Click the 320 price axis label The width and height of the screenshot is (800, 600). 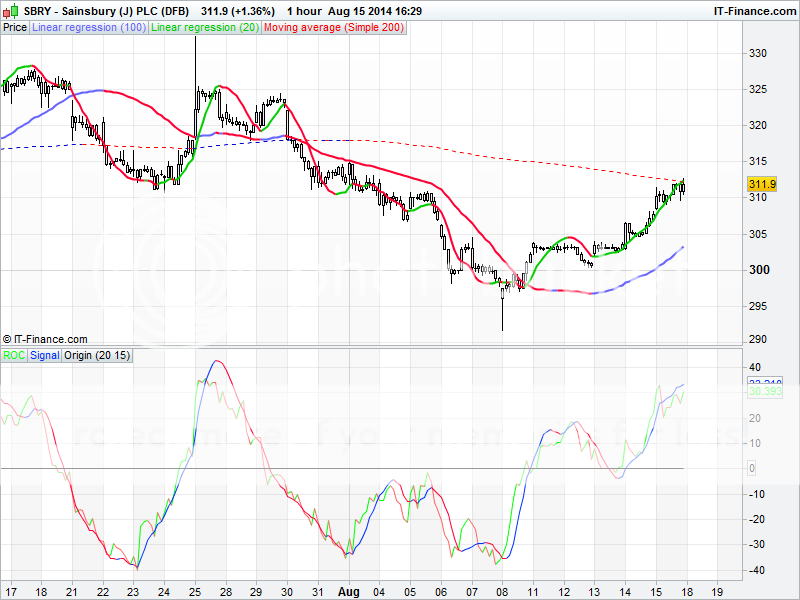[758, 126]
